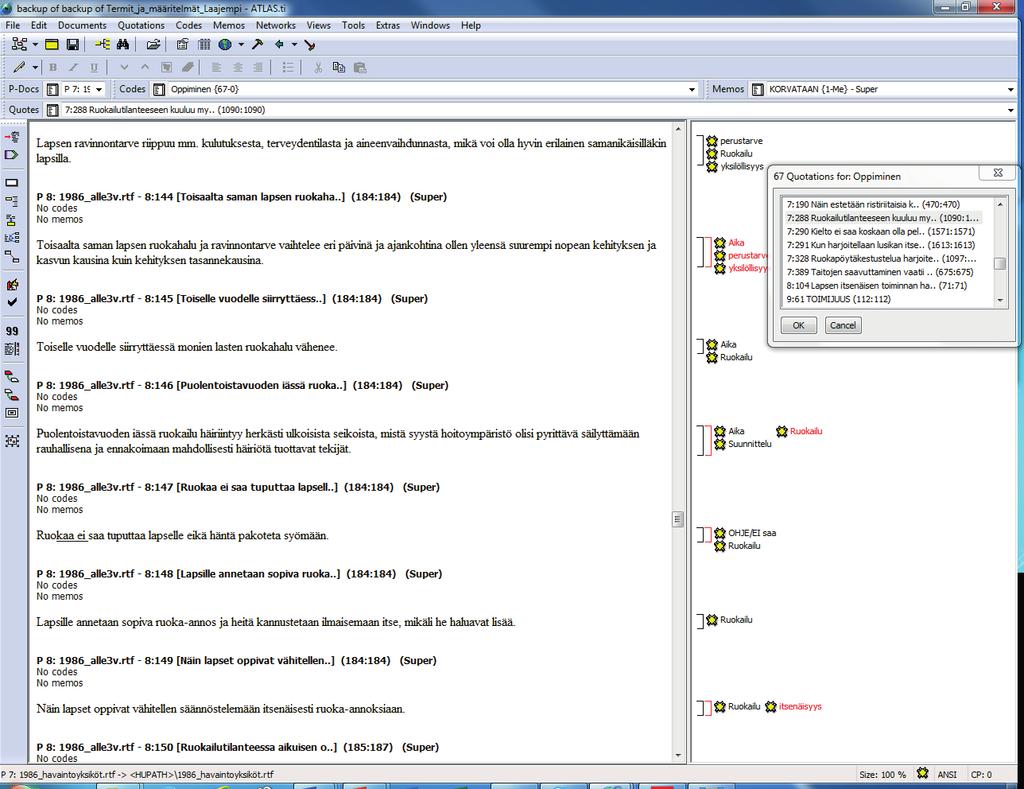The image size is (1024, 789).
Task: Click the Quotes label button
Action: [x=24, y=110]
